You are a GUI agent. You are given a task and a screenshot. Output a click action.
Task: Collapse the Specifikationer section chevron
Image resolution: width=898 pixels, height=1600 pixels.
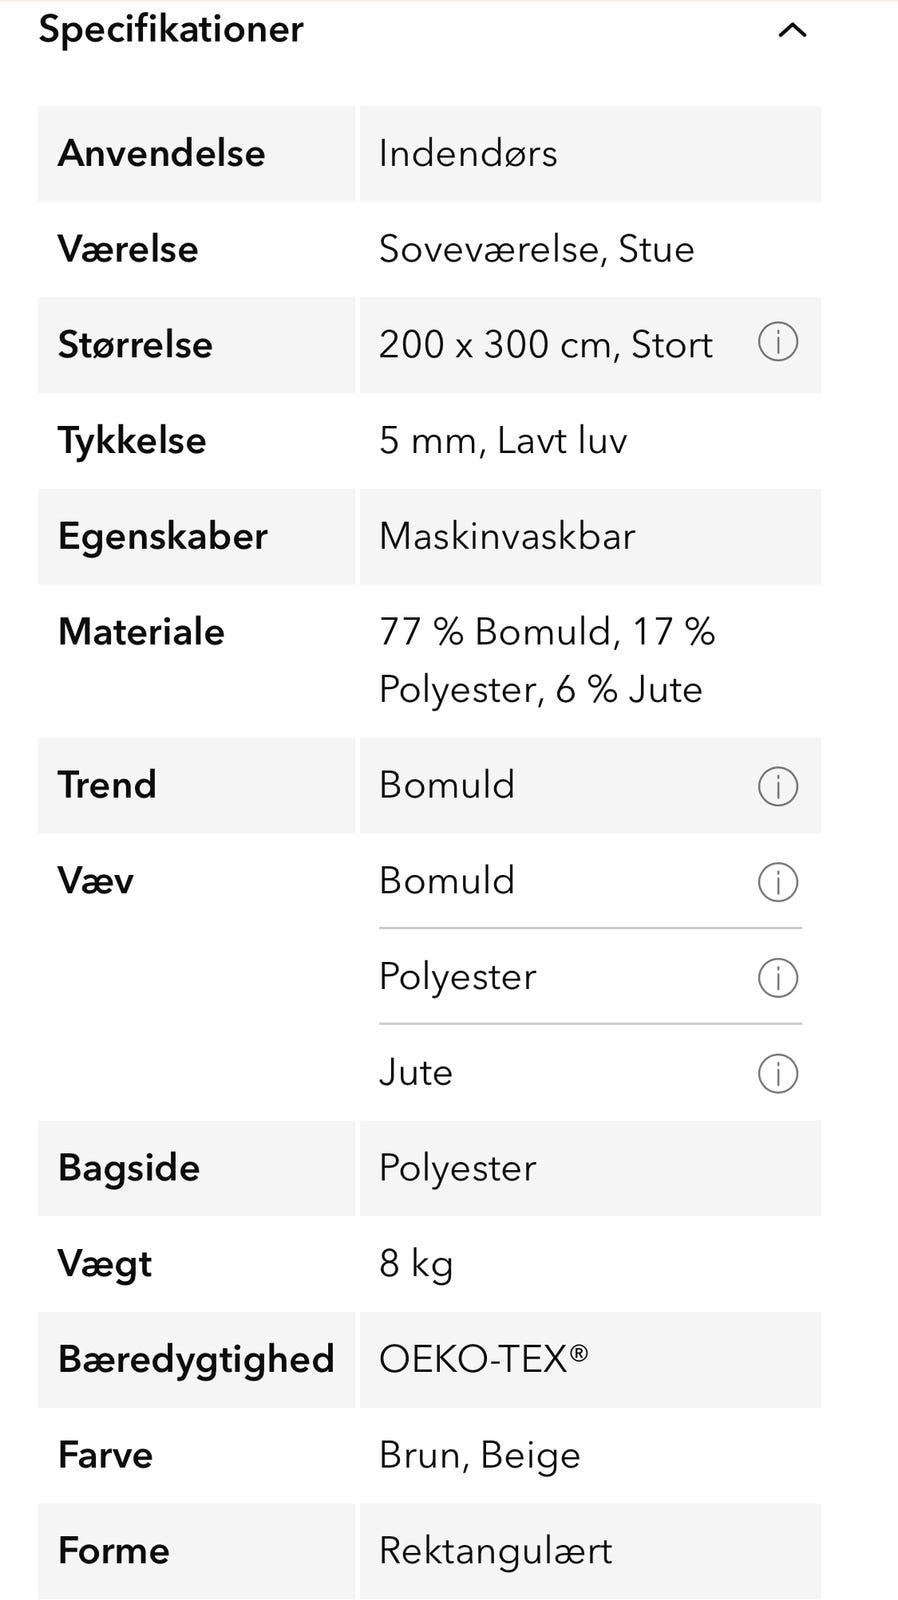[x=791, y=30]
